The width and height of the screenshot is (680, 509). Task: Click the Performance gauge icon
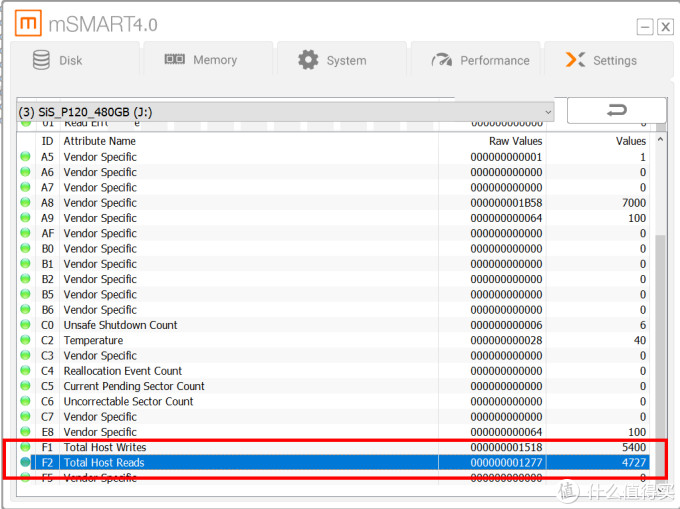click(441, 60)
